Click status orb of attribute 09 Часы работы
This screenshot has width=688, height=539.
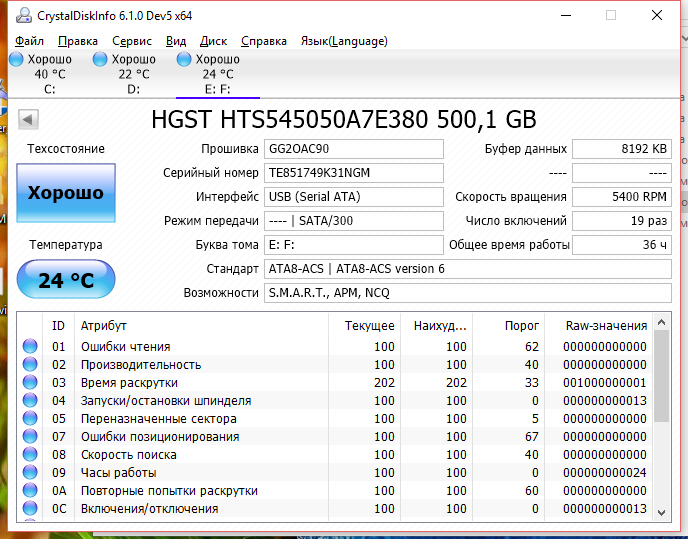(30, 472)
